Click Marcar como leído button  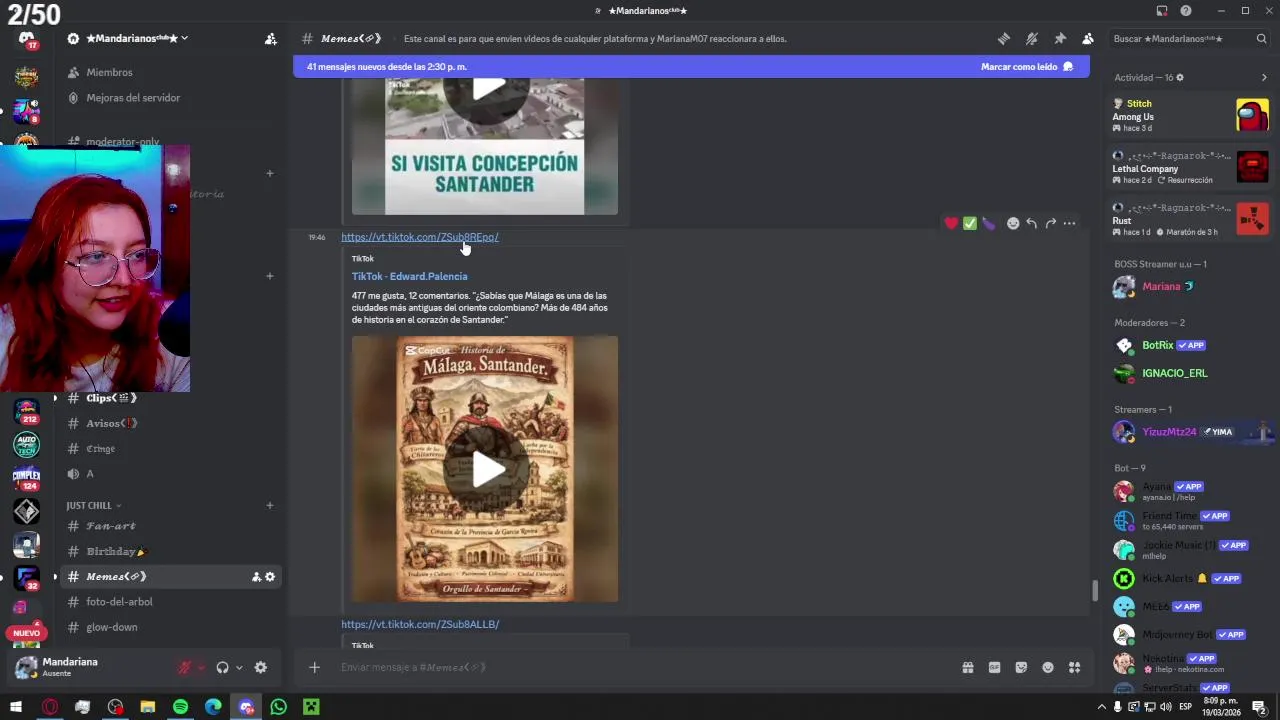coord(1026,67)
